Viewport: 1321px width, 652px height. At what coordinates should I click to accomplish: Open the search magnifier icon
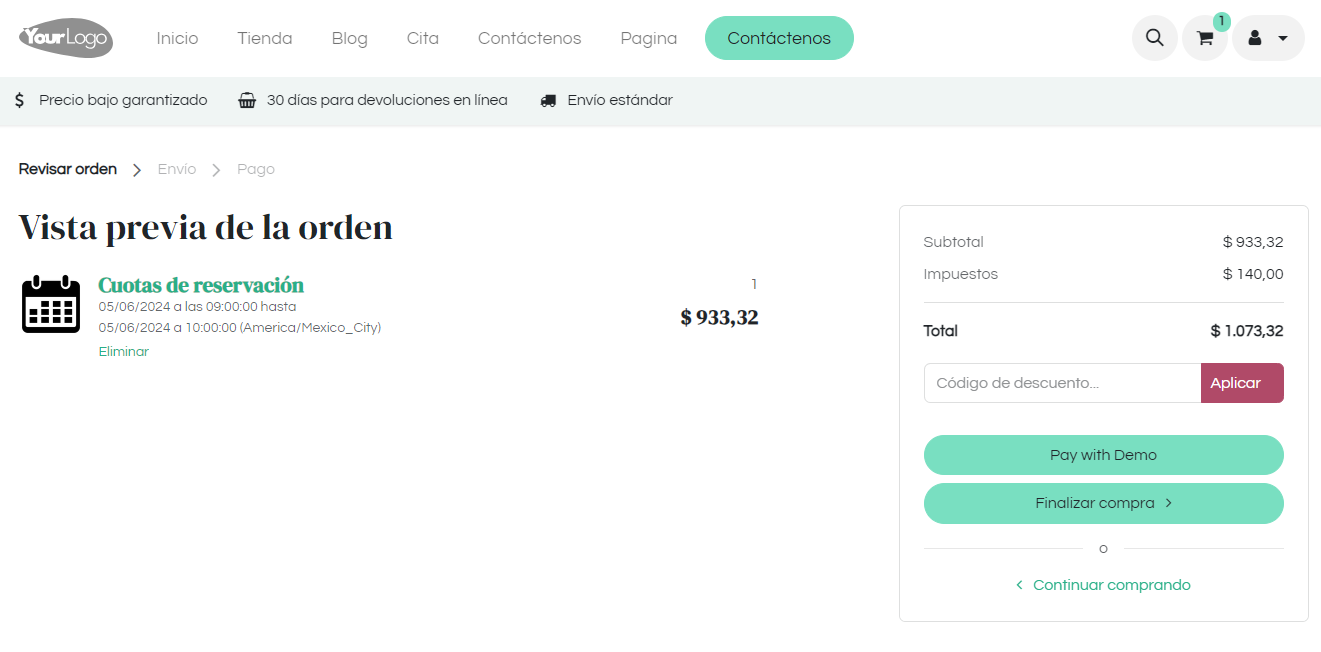coord(1154,38)
